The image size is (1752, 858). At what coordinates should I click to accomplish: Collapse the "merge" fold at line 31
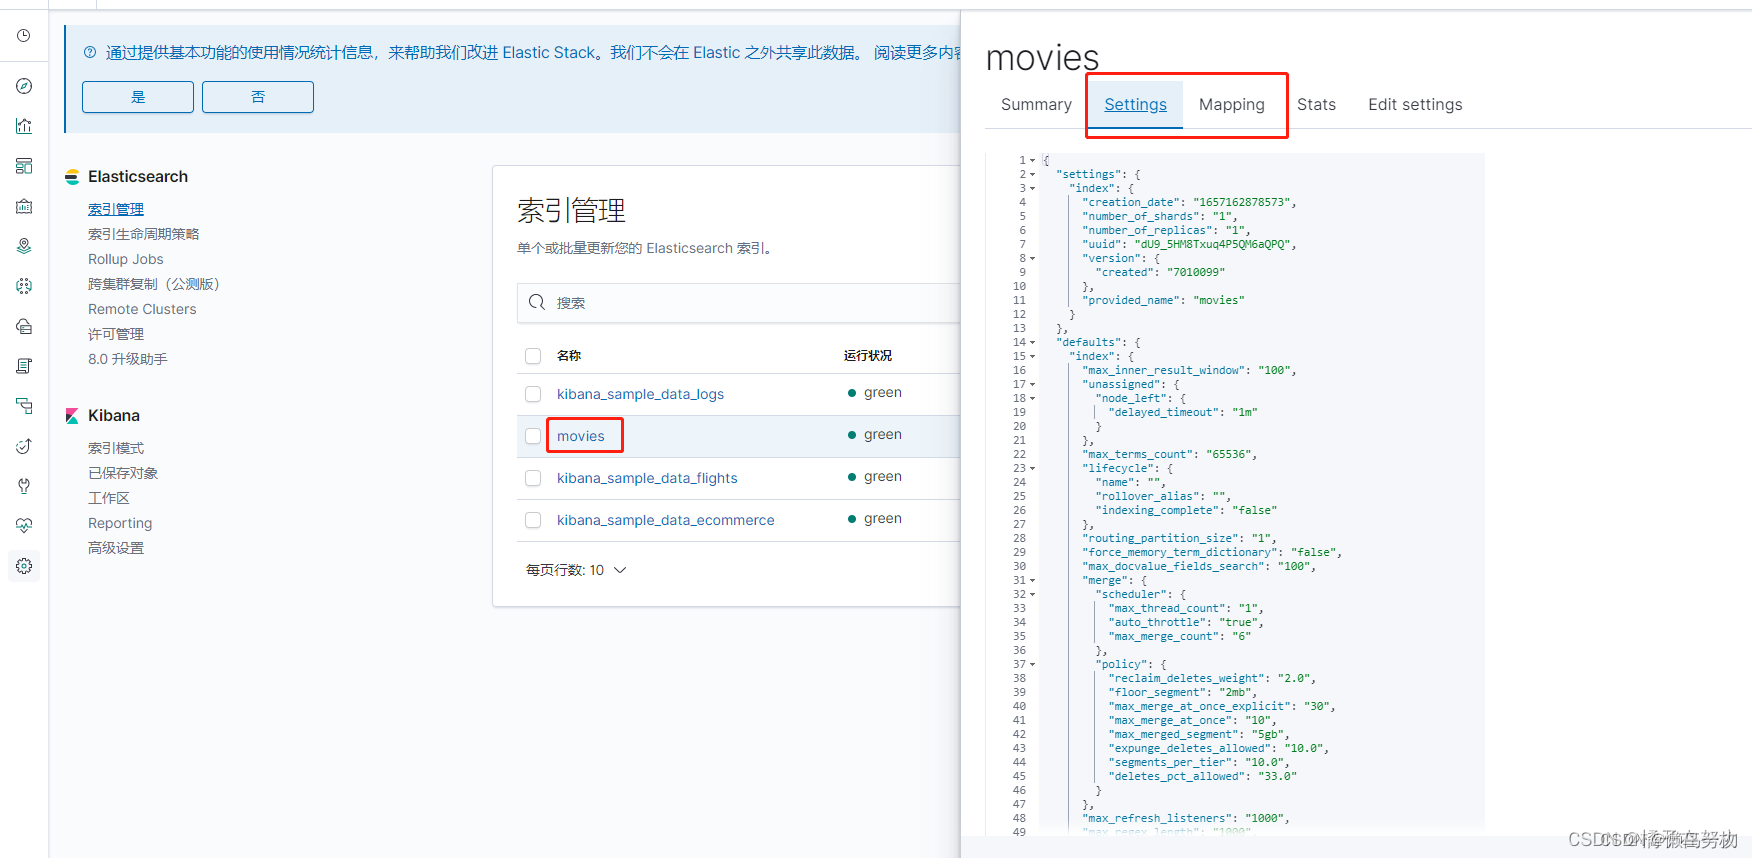[1033, 580]
